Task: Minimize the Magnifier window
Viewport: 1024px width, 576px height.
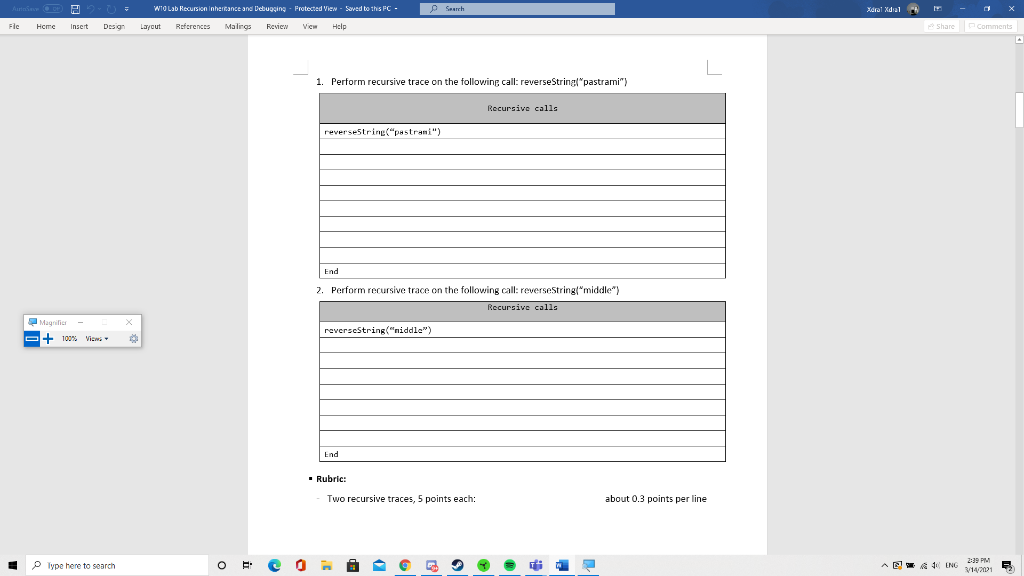Action: 80,322
